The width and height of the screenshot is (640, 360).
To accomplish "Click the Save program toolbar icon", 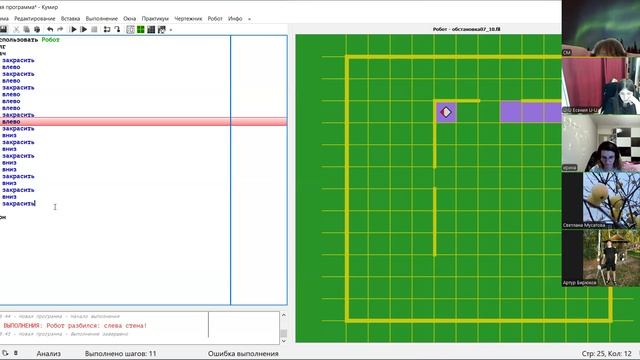I will 3,29.
